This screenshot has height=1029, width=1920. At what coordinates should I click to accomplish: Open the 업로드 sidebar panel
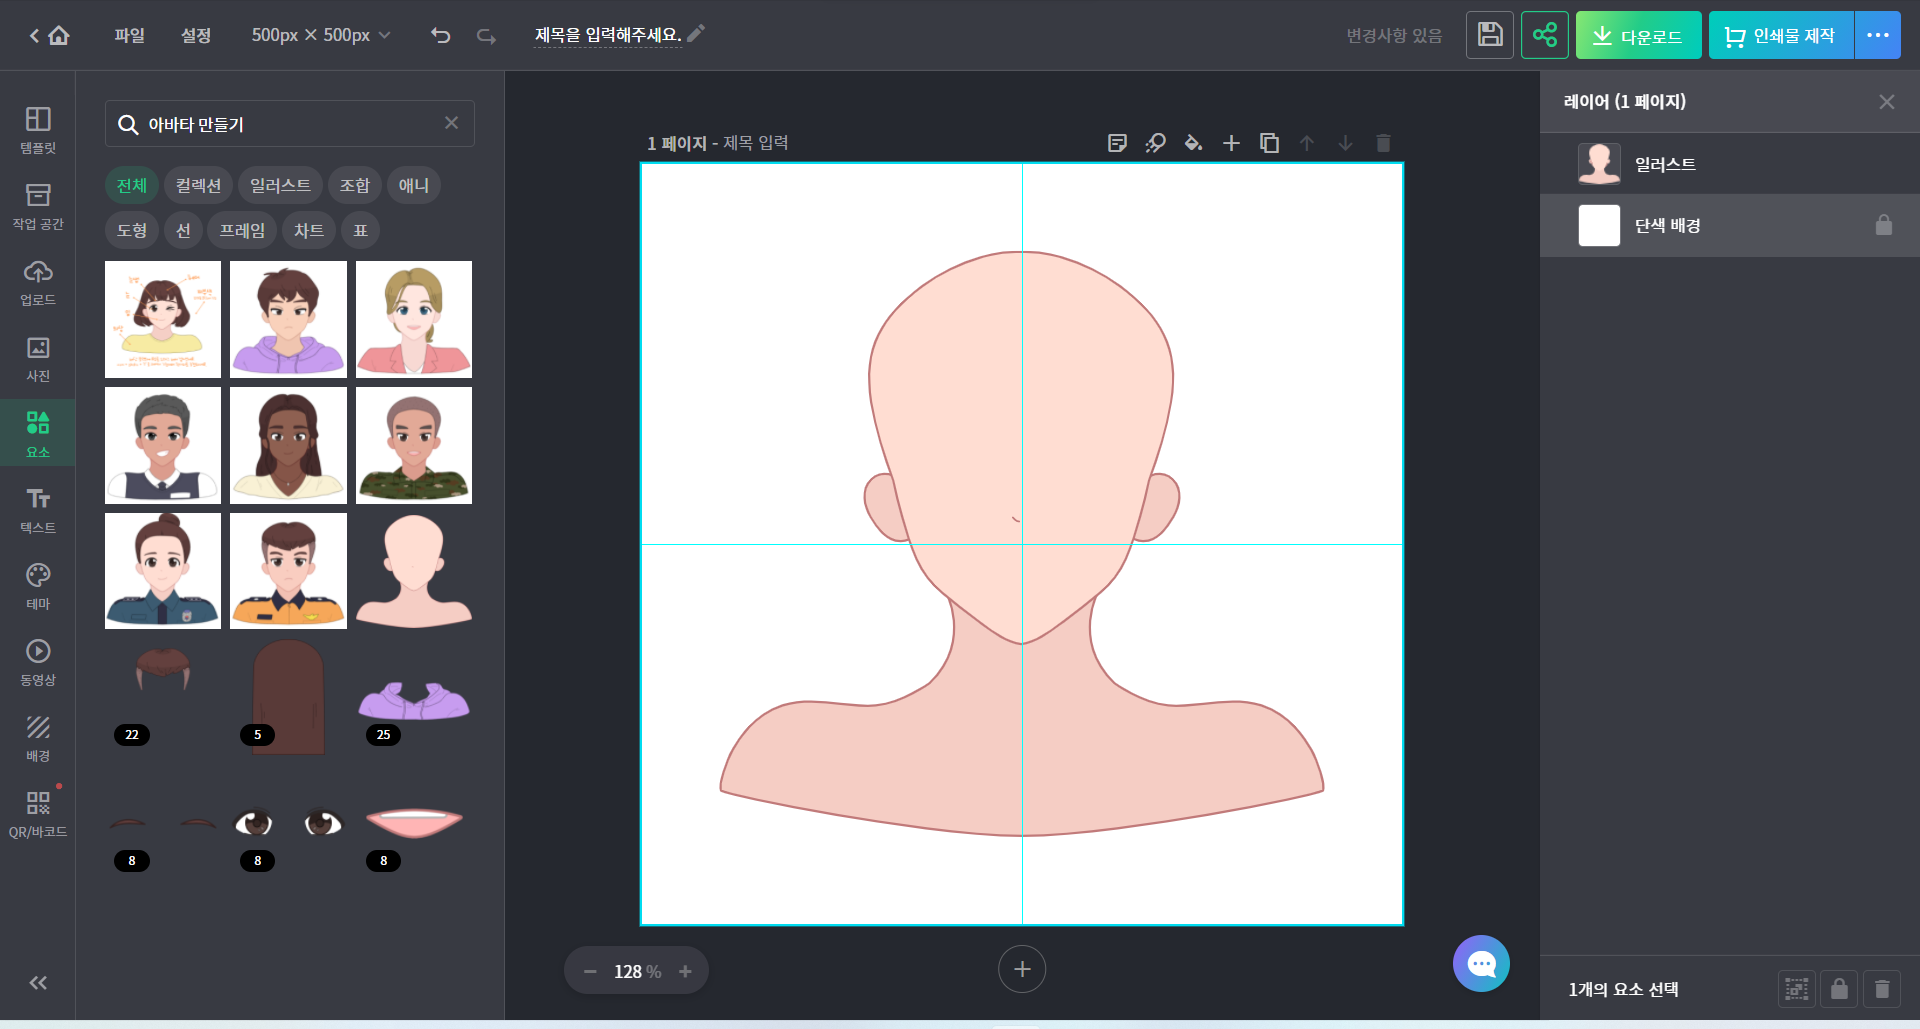tap(38, 282)
